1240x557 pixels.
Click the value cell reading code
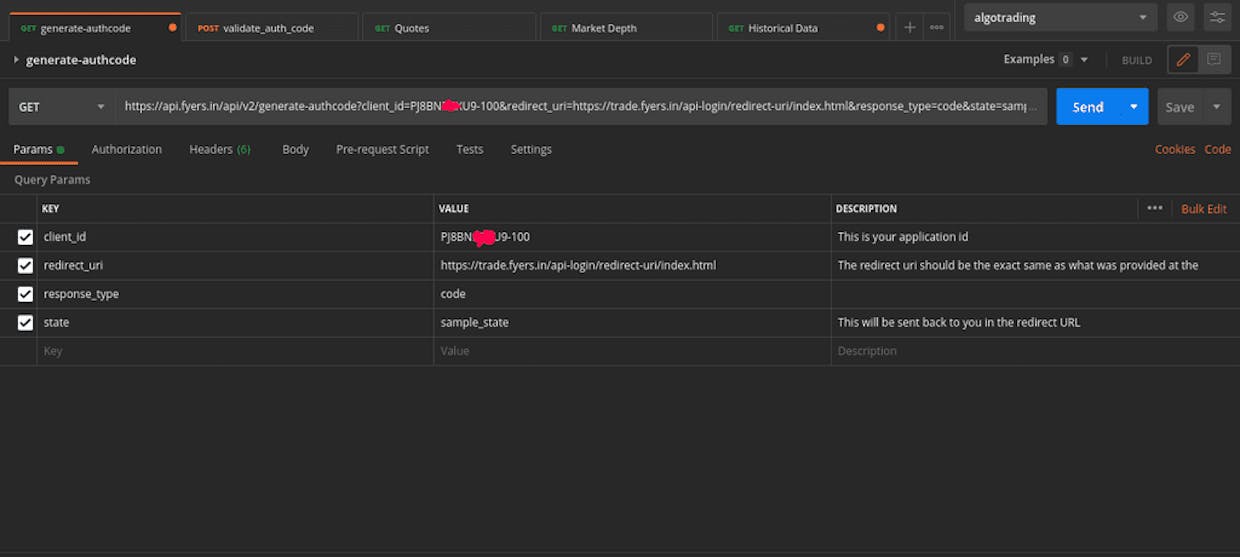(632, 294)
